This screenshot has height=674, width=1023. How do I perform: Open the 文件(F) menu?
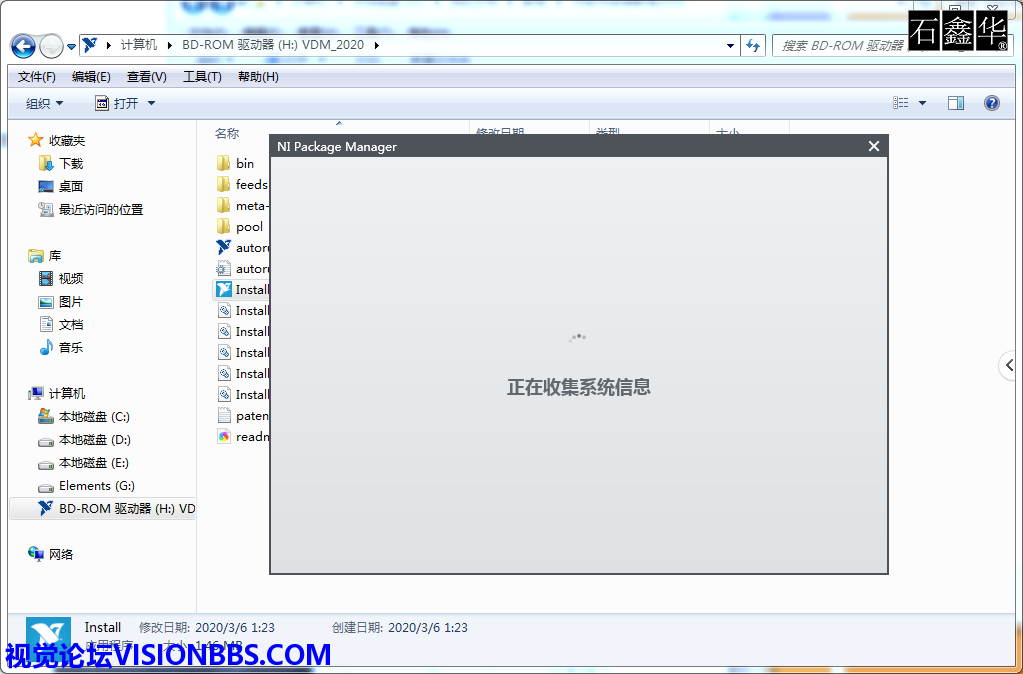(37, 77)
